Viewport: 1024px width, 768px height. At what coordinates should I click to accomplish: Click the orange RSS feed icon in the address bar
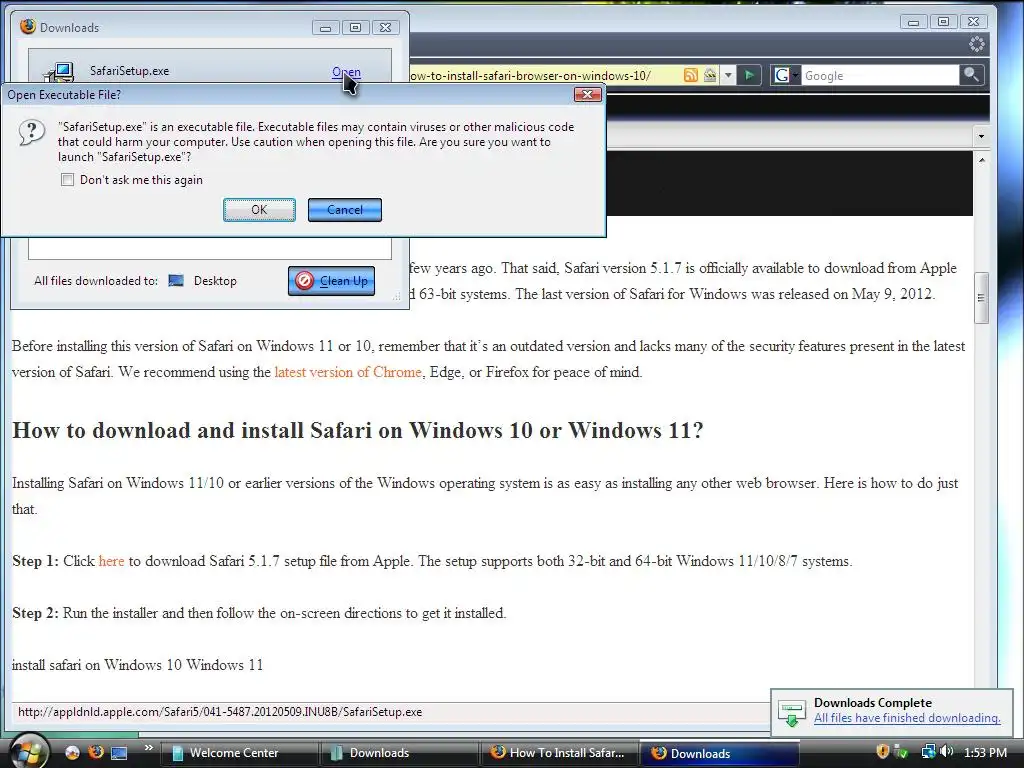(x=690, y=75)
